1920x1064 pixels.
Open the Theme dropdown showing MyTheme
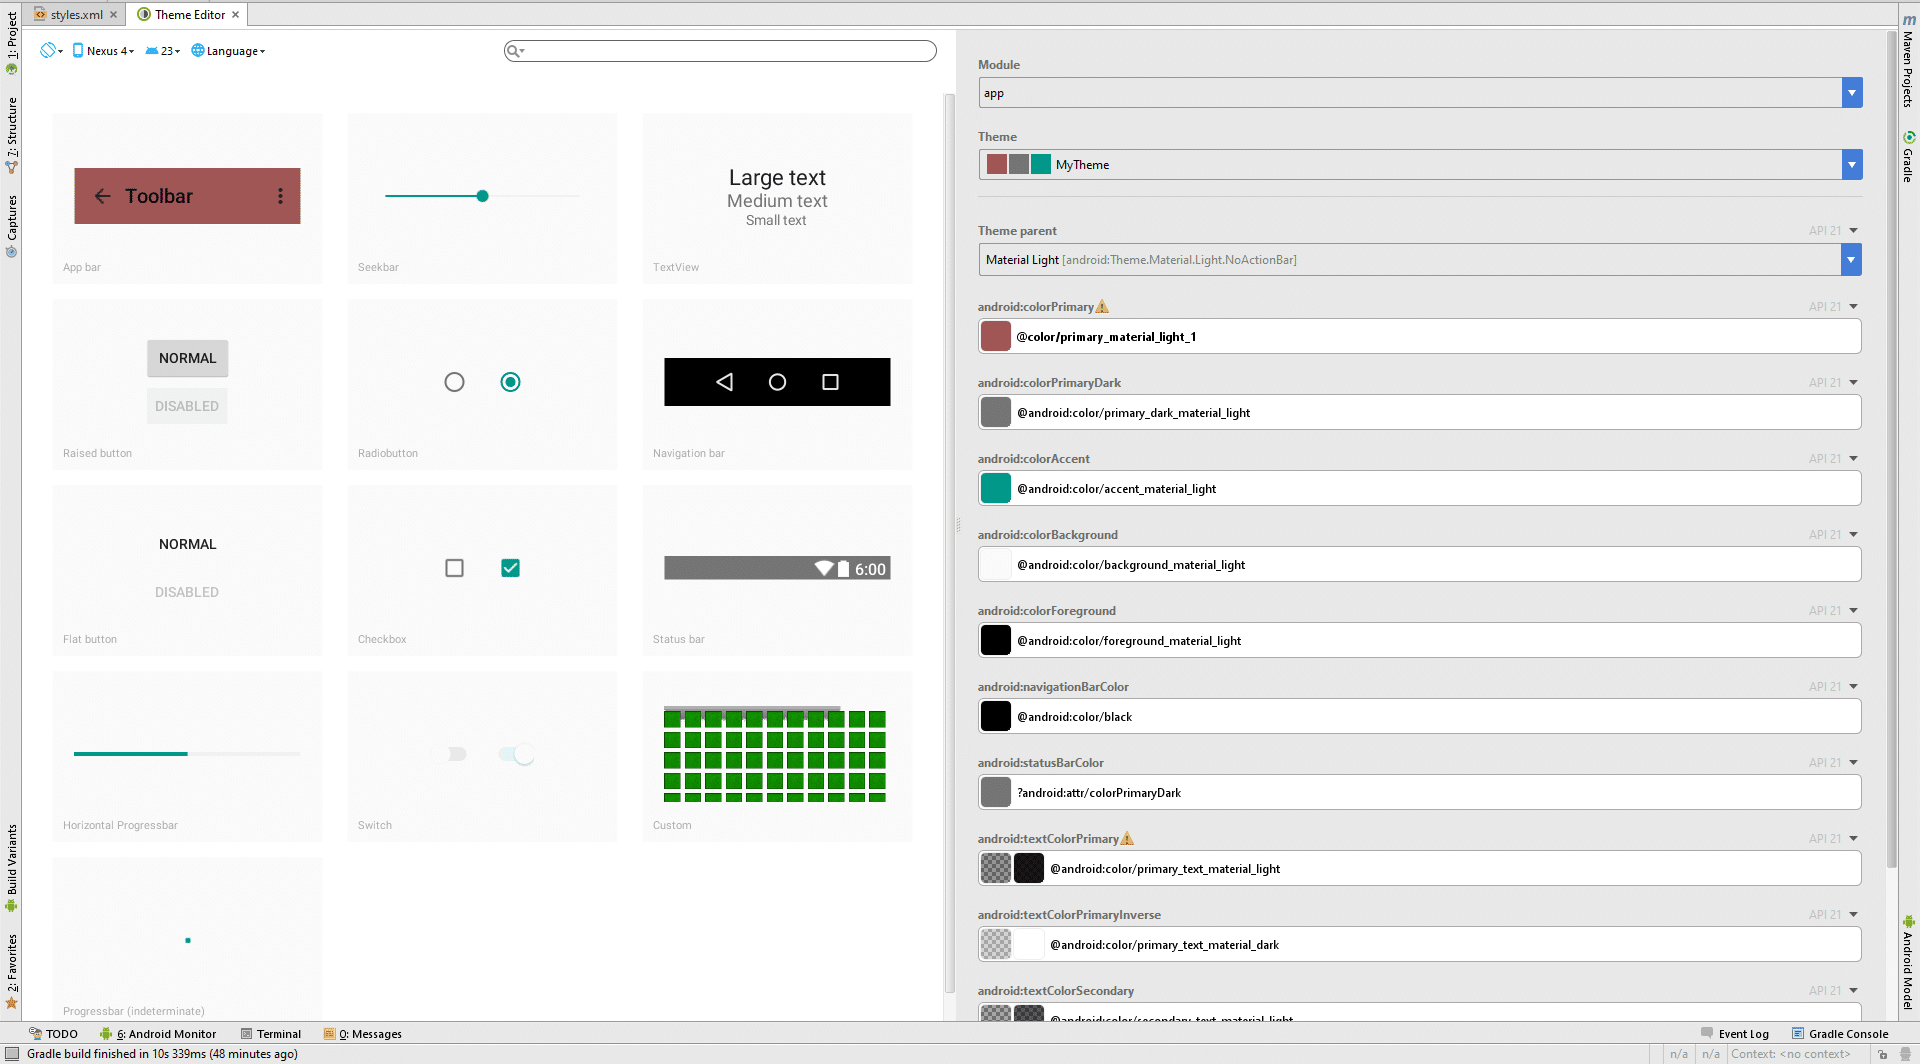coord(1852,164)
